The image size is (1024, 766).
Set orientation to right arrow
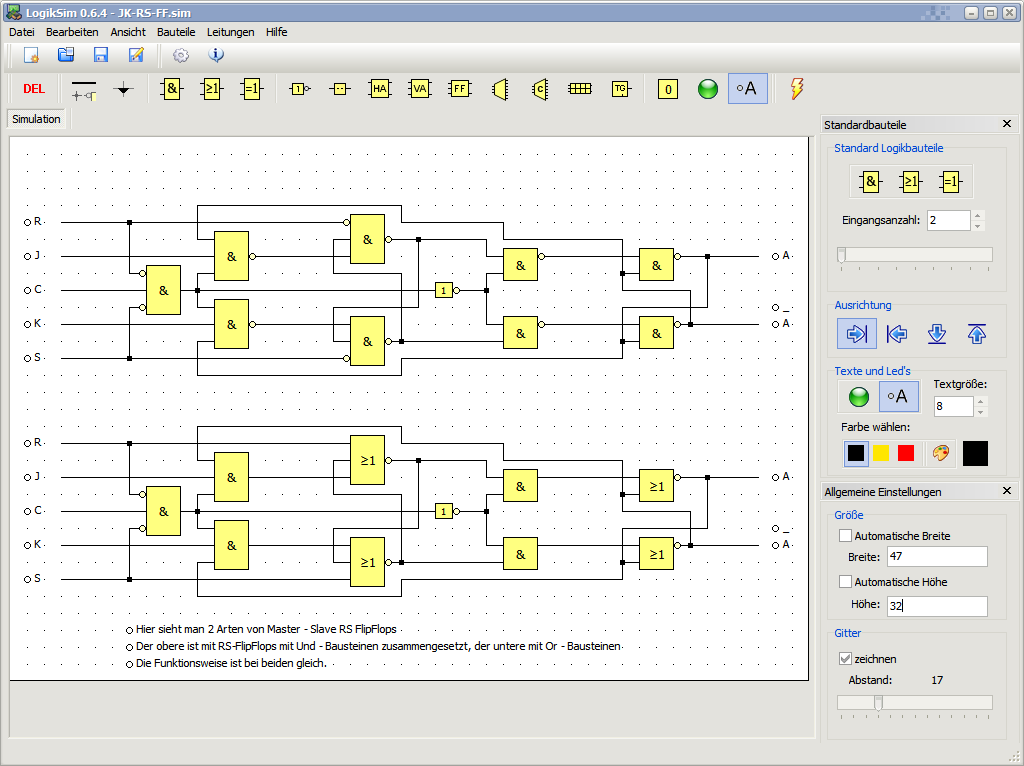(857, 334)
